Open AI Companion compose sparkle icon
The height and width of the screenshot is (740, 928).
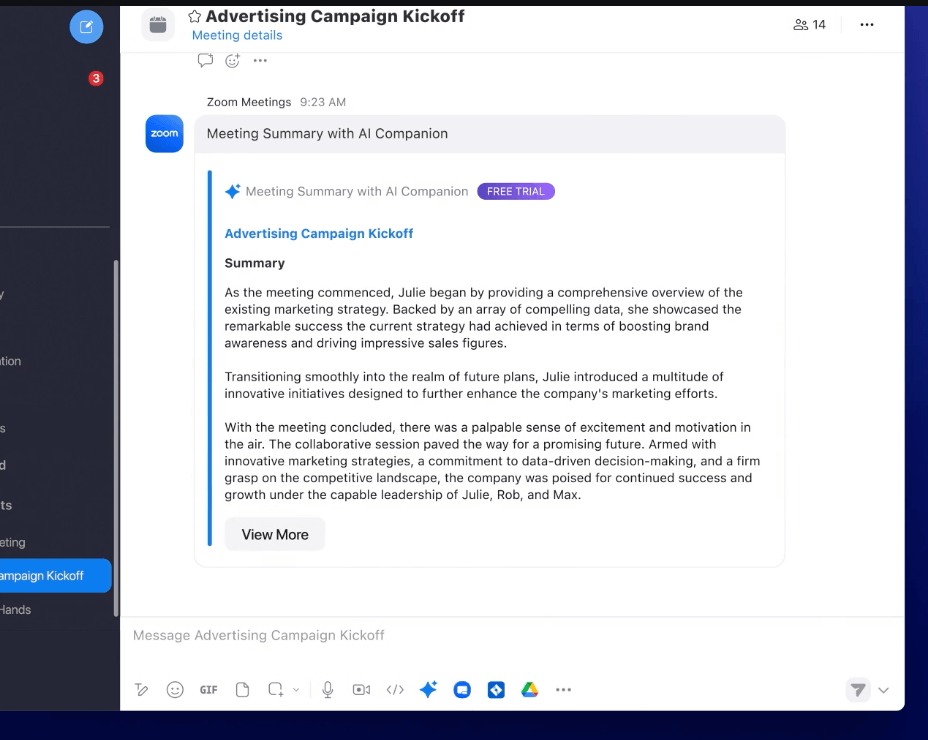pos(428,689)
